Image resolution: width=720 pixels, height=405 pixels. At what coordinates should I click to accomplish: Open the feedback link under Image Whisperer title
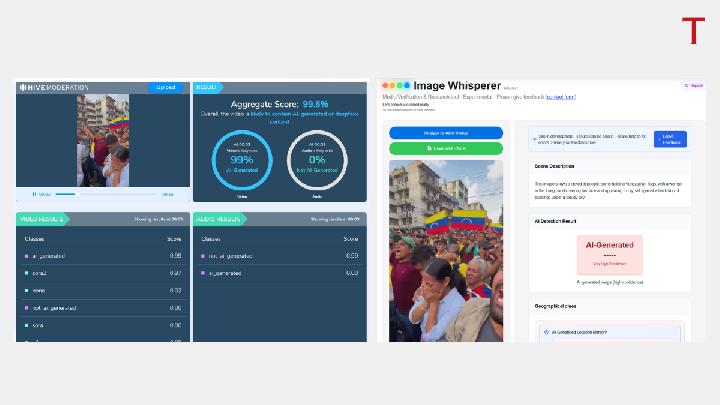pos(560,97)
